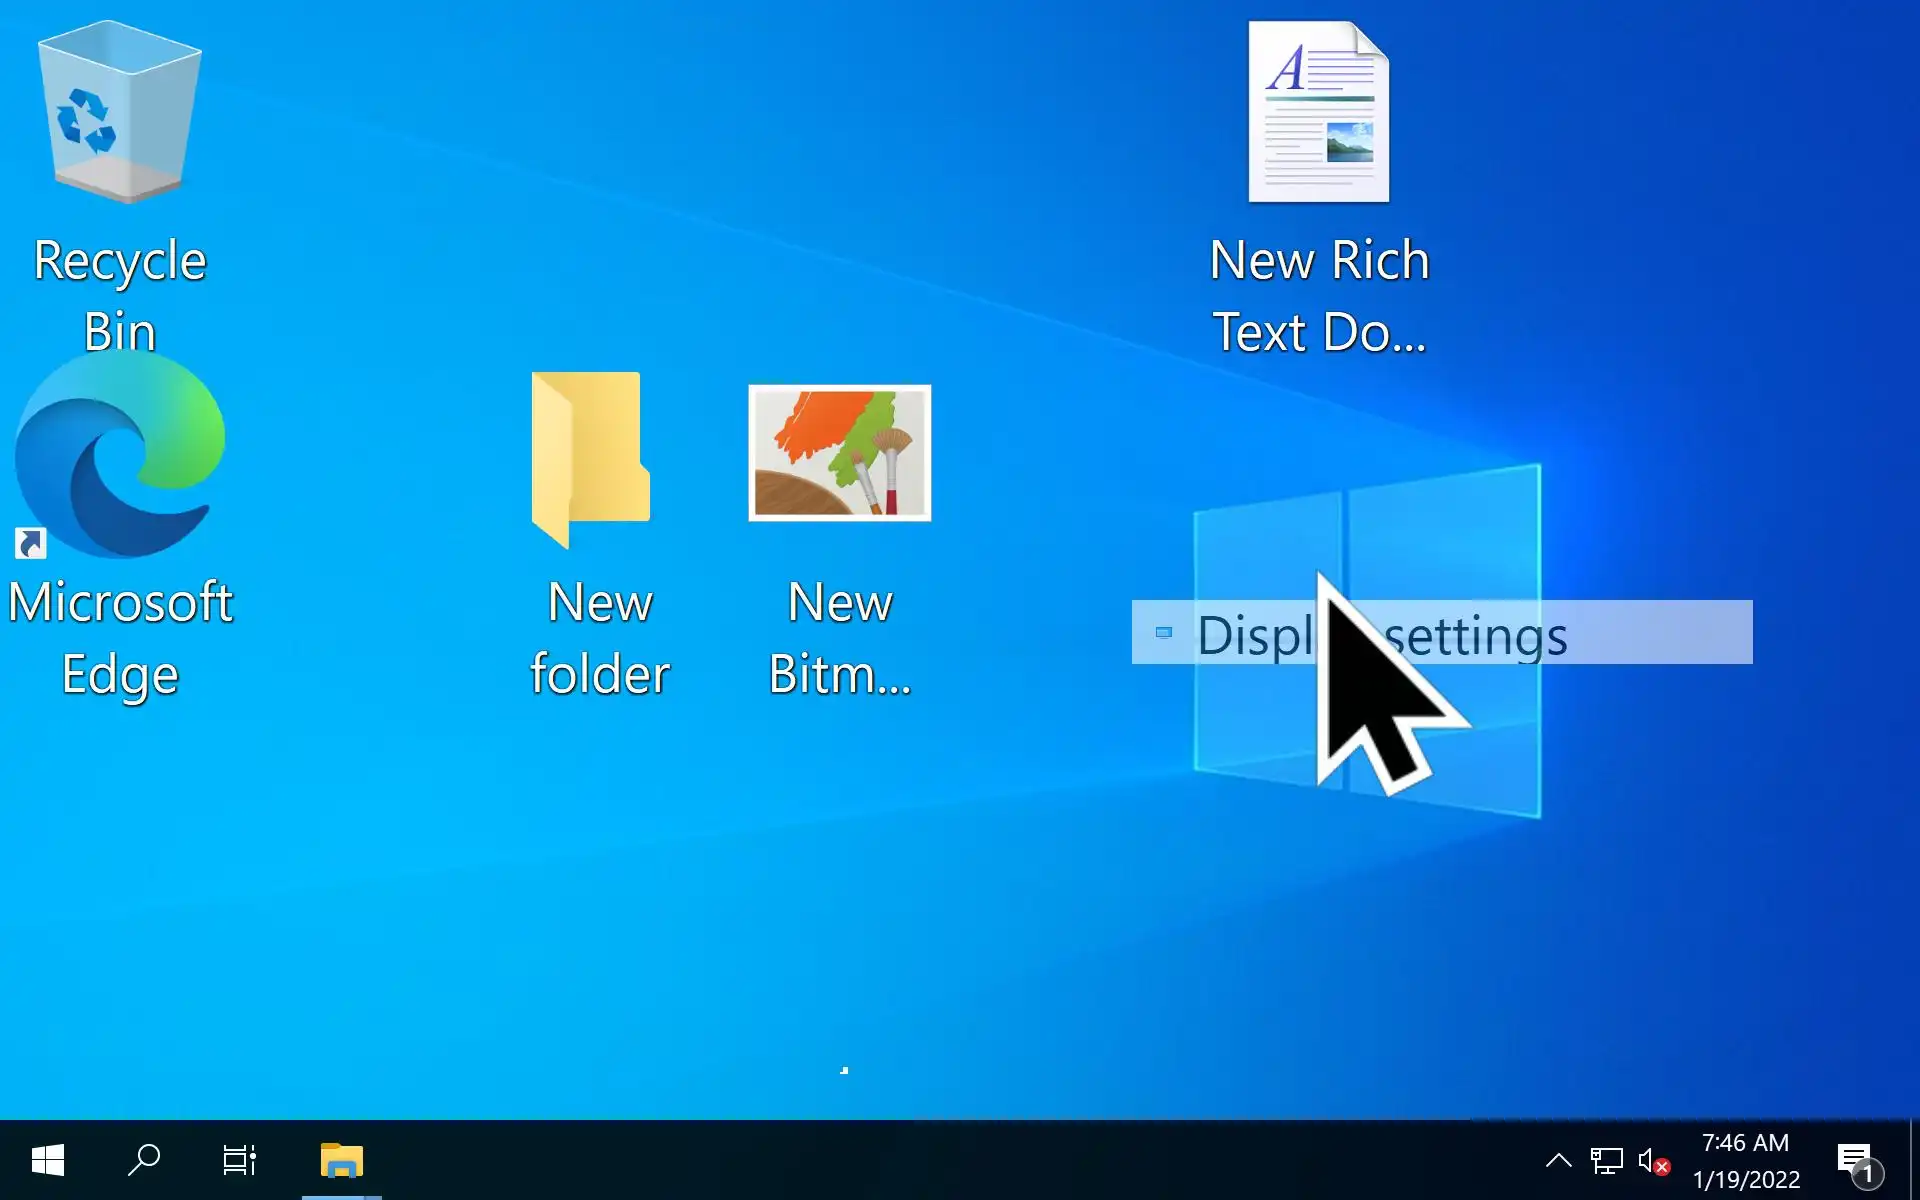Click the Microsoft Edge label text

[x=119, y=638]
